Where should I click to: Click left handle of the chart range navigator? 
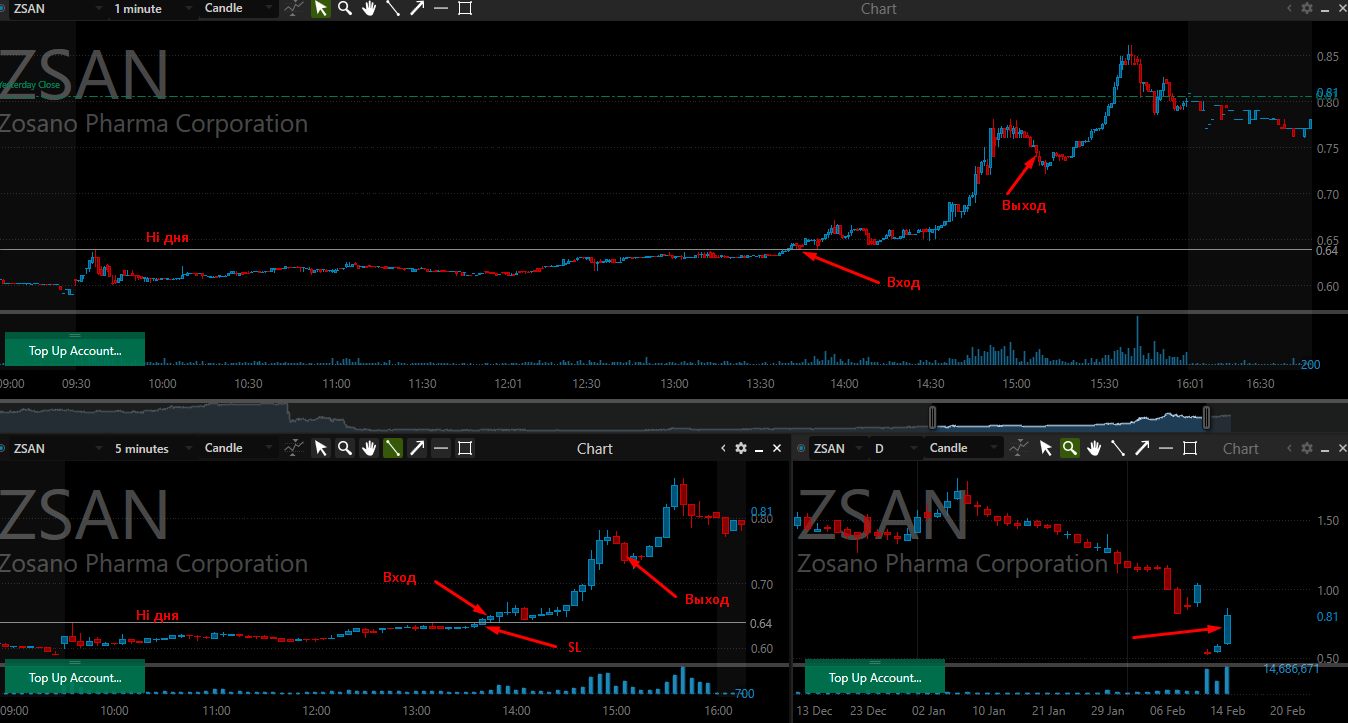click(x=932, y=417)
